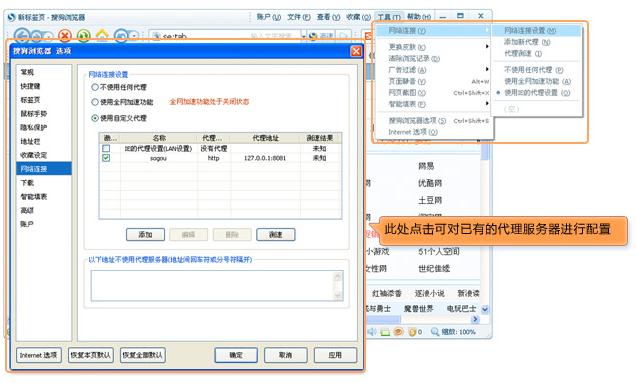Click the 确定 button
636x383 pixels.
point(236,355)
